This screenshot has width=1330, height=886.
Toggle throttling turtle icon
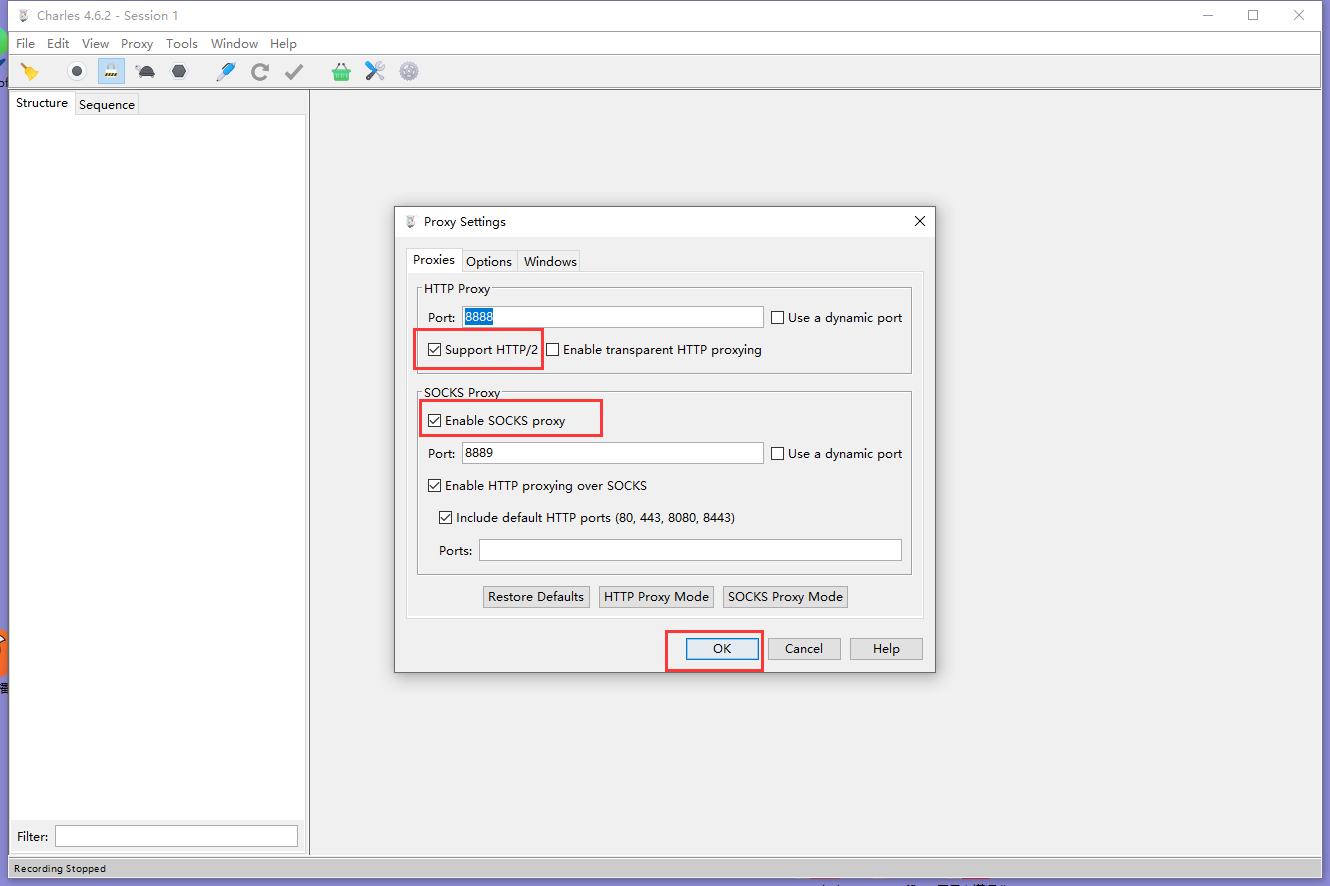pos(145,71)
